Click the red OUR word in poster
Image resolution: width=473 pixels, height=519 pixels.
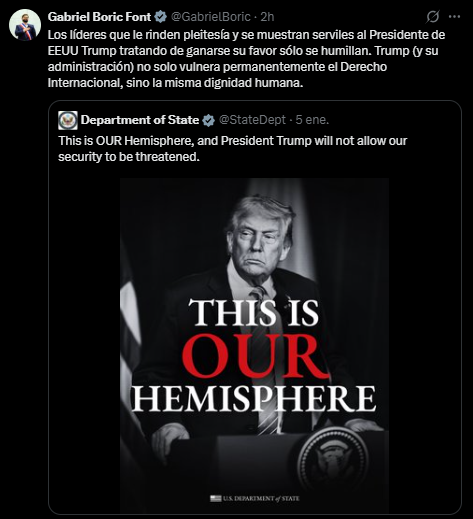(254, 356)
